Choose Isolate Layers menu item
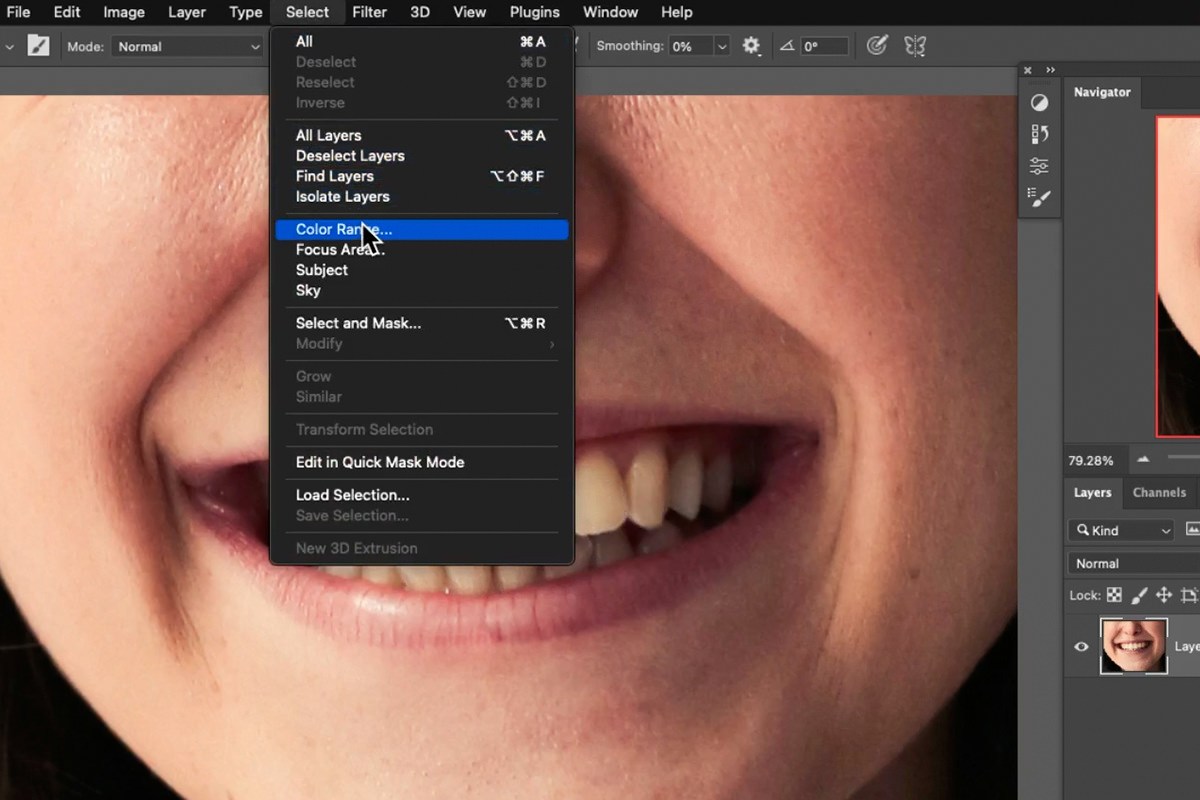 [x=421, y=197]
